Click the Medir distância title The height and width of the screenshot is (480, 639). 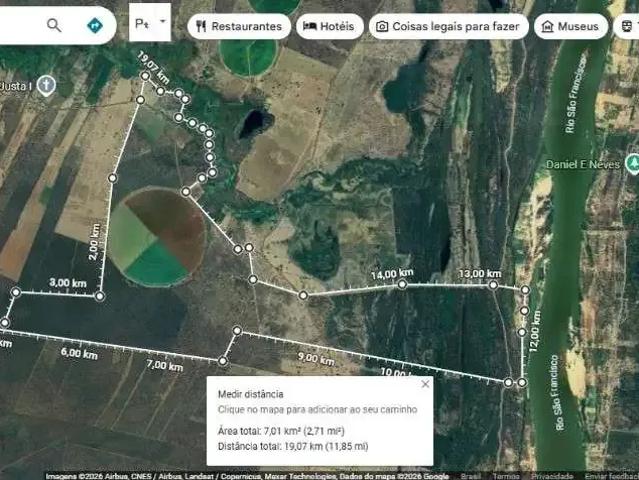coord(251,394)
